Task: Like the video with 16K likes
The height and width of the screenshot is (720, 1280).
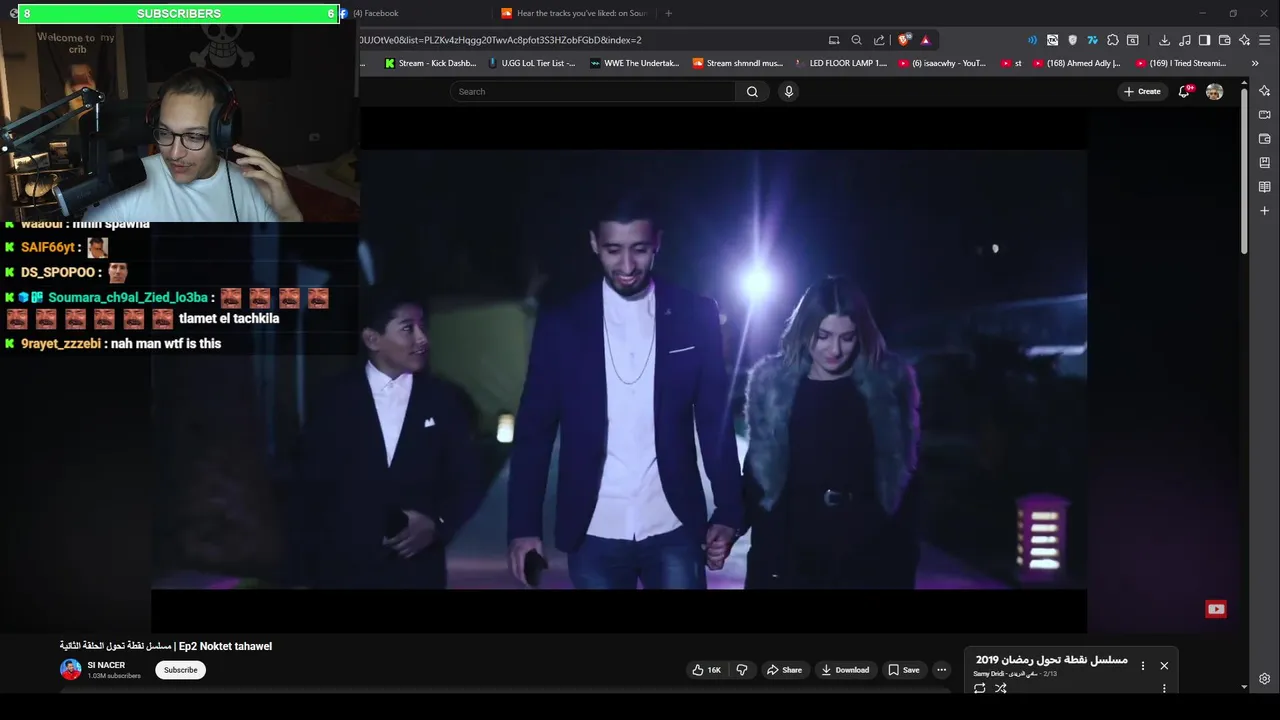Action: pyautogui.click(x=706, y=670)
